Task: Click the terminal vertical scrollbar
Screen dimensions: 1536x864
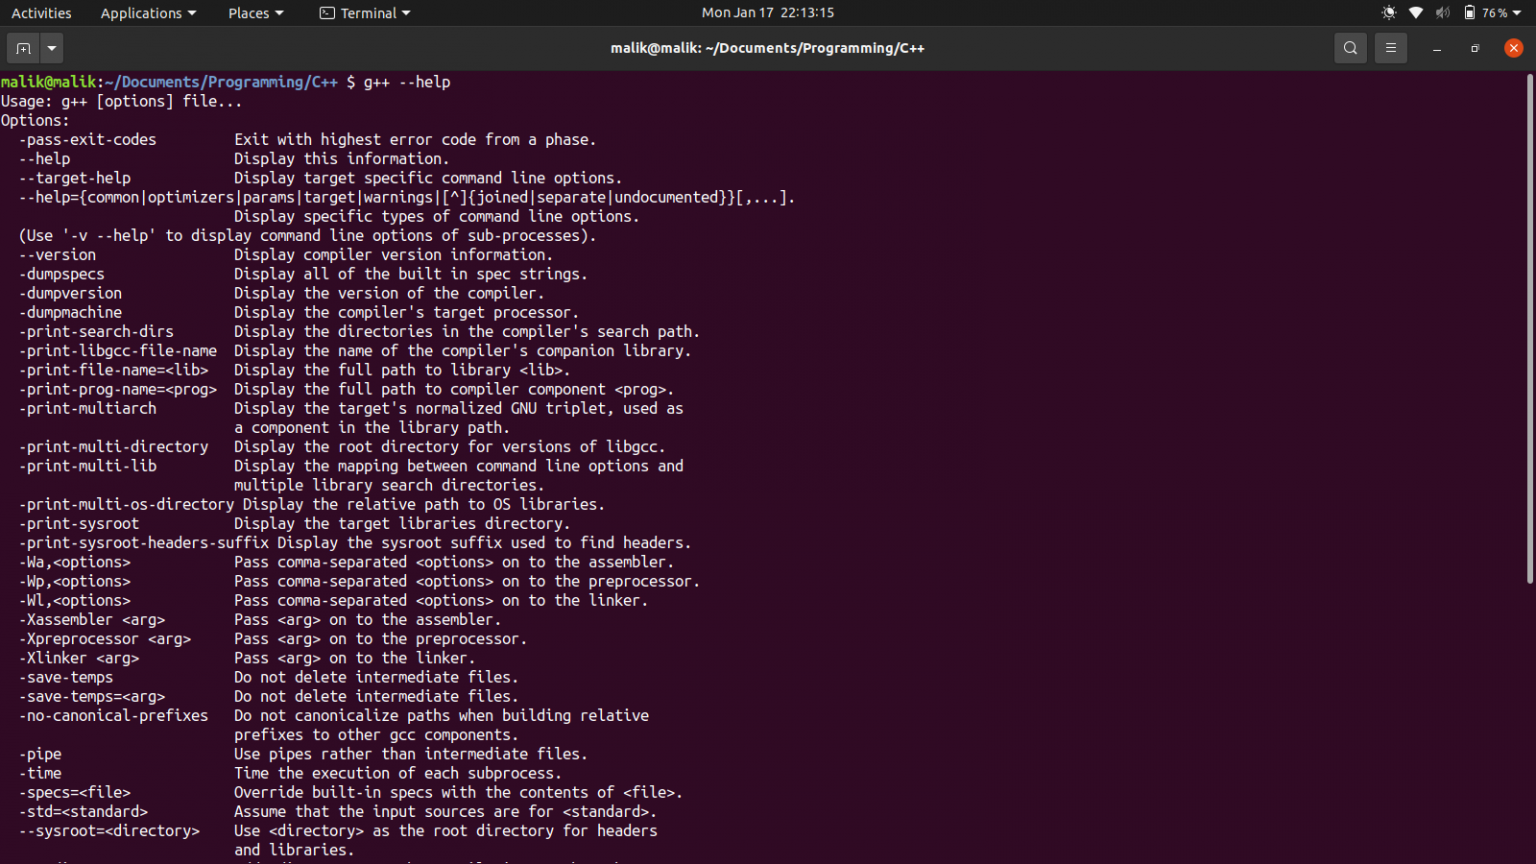Action: [1529, 330]
